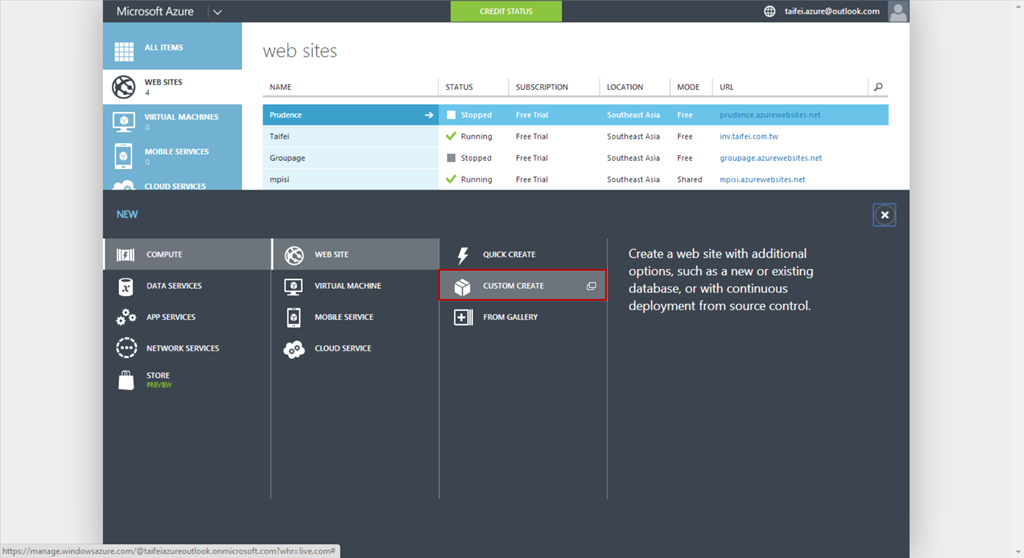The image size is (1024, 558).
Task: Close the New panel with X
Action: (x=884, y=215)
